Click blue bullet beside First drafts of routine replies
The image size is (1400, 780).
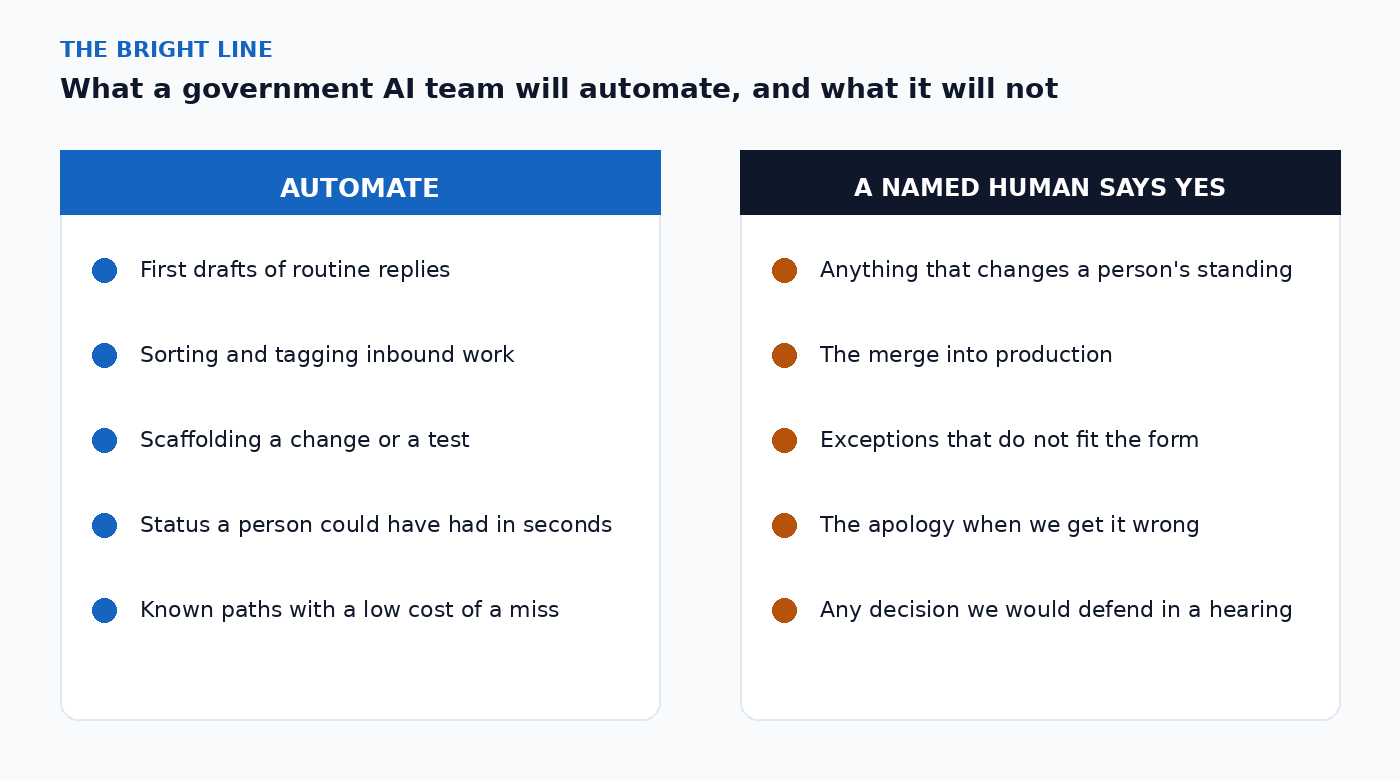(104, 270)
